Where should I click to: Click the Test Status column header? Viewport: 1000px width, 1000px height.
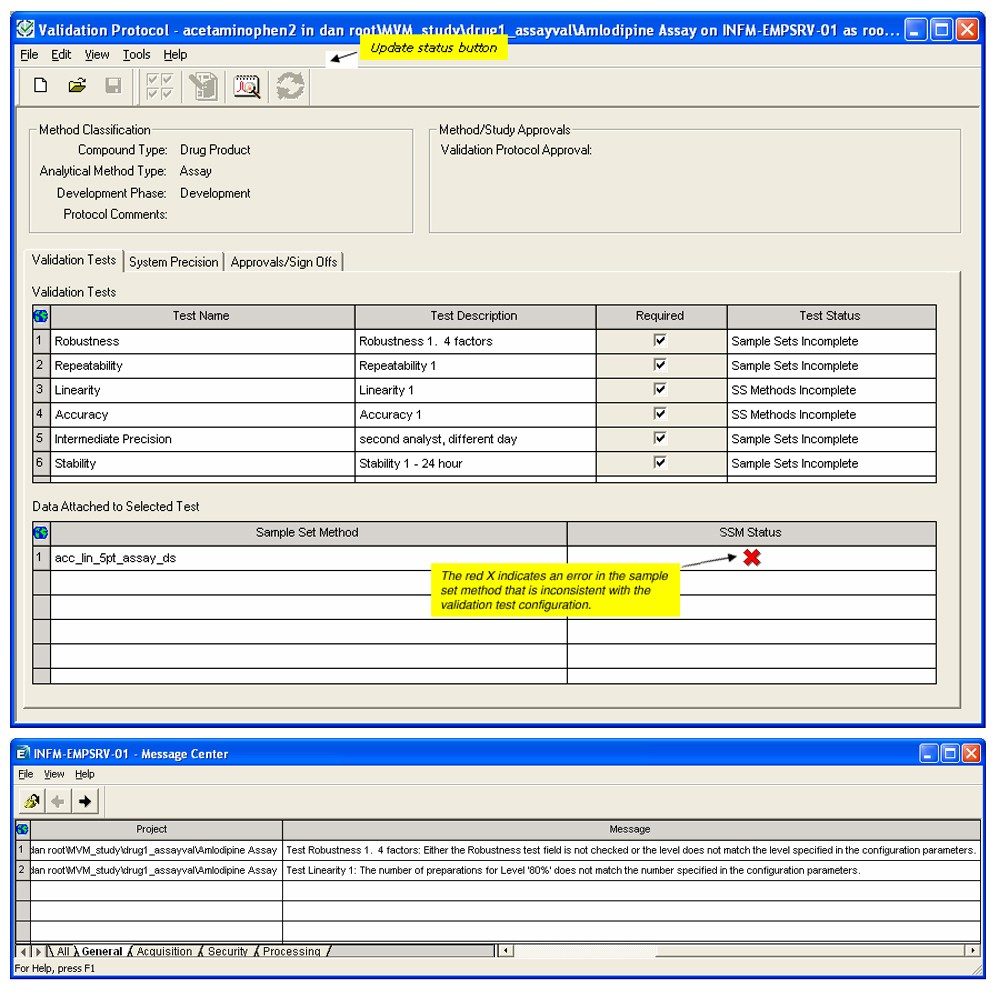[x=830, y=316]
